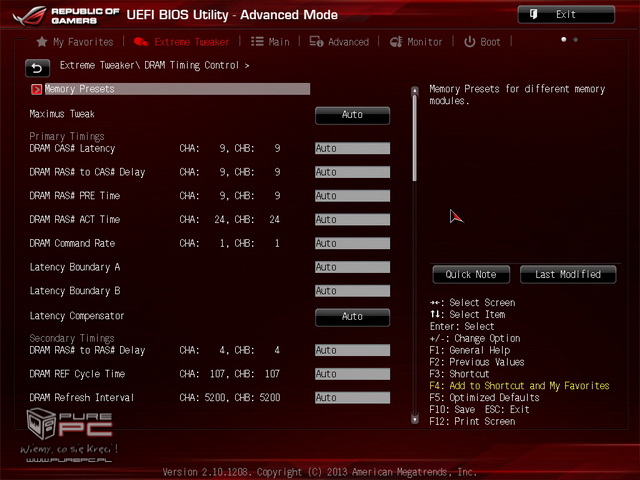Click the Extreme Tweaker flame icon
Viewport: 640px width, 480px height.
(141, 42)
